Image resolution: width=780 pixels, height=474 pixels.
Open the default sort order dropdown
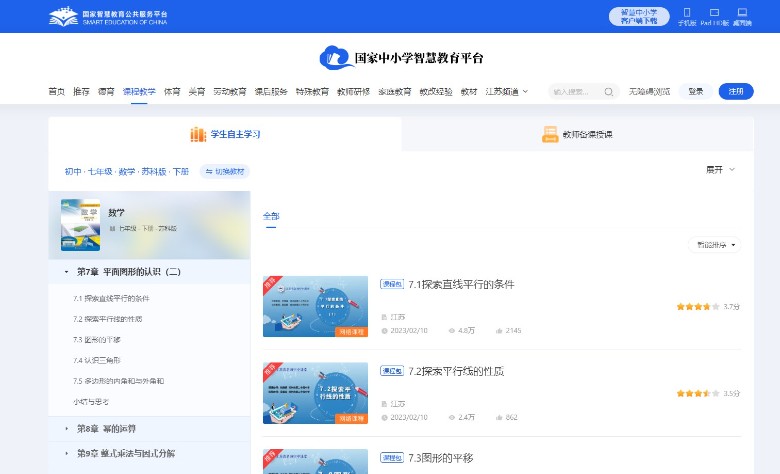coord(715,244)
